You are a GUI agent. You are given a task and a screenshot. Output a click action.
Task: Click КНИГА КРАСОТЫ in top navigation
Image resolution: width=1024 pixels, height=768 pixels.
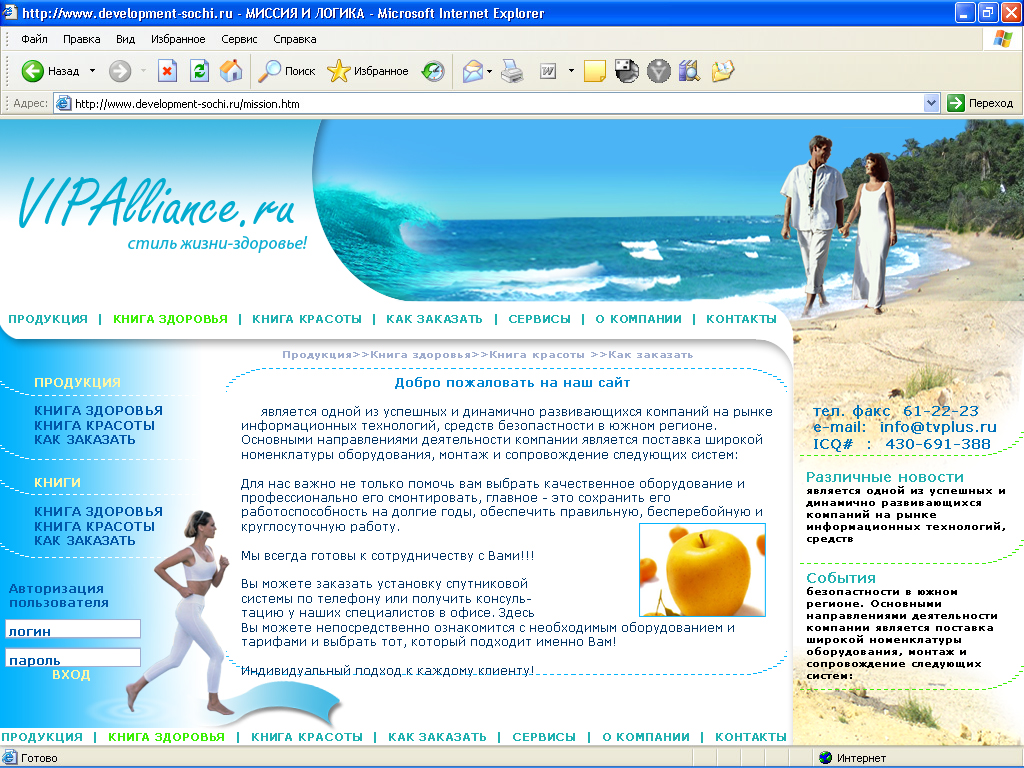point(307,319)
